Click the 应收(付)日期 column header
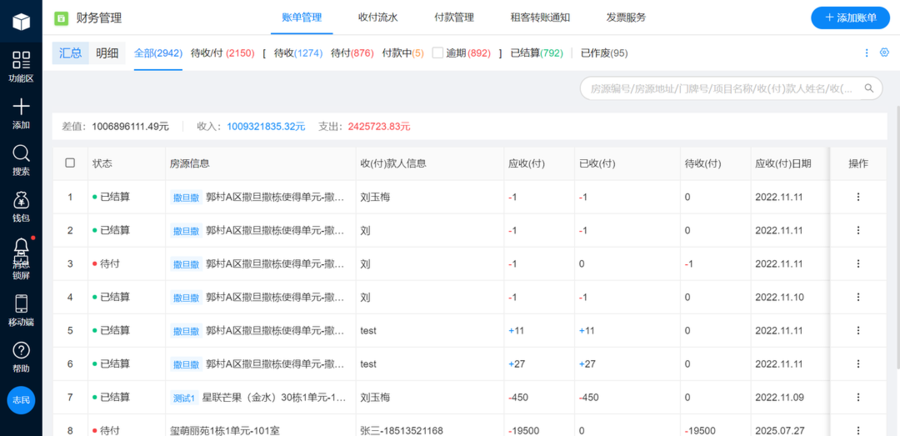 pos(783,164)
